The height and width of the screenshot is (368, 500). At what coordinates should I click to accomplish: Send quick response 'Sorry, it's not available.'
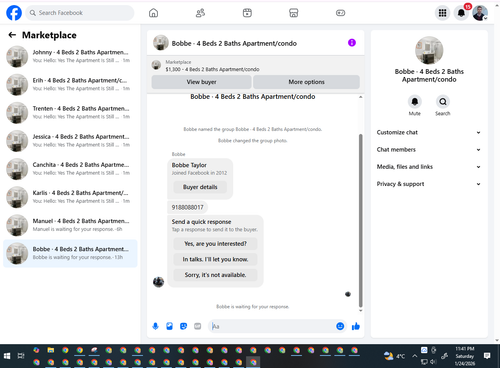215,275
